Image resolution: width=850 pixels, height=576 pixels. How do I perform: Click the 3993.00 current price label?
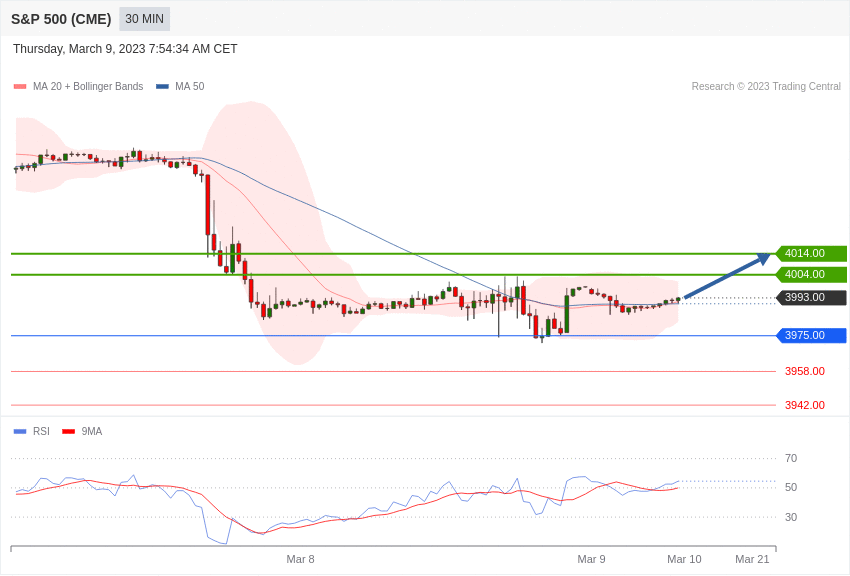[812, 297]
